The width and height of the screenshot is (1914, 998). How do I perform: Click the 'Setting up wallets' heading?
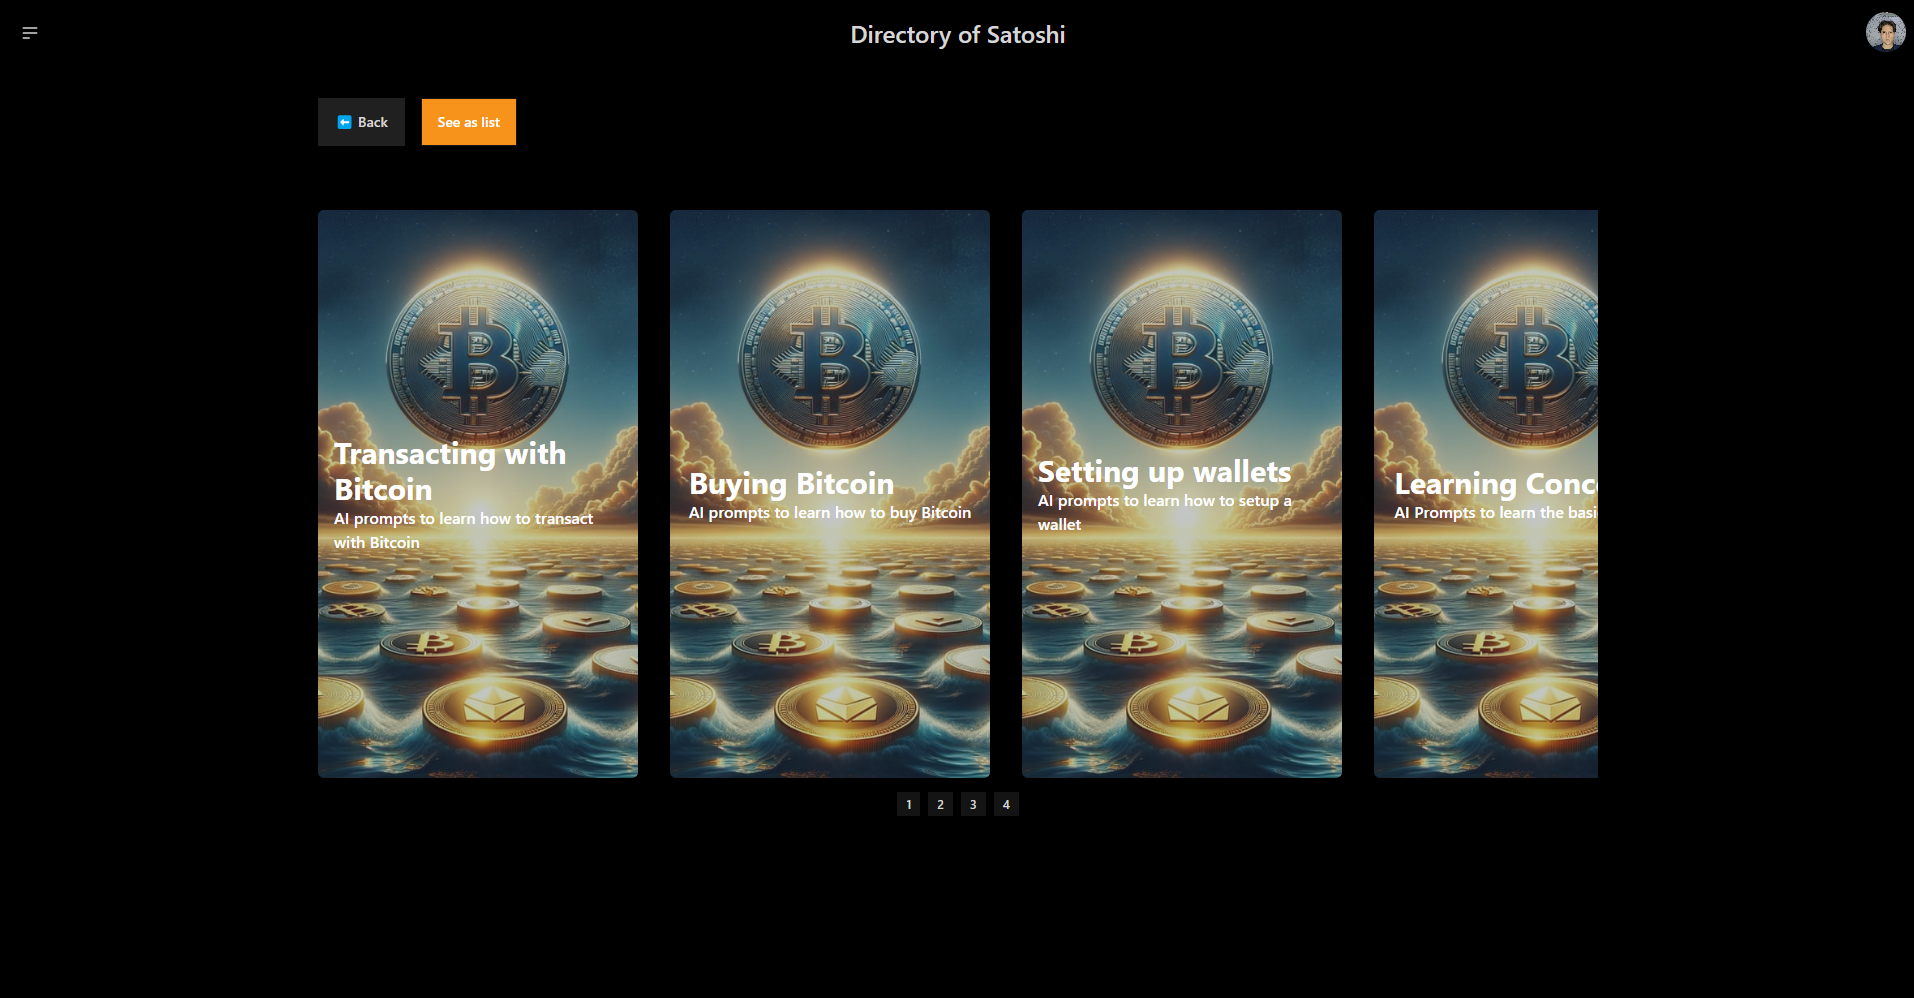click(x=1164, y=472)
